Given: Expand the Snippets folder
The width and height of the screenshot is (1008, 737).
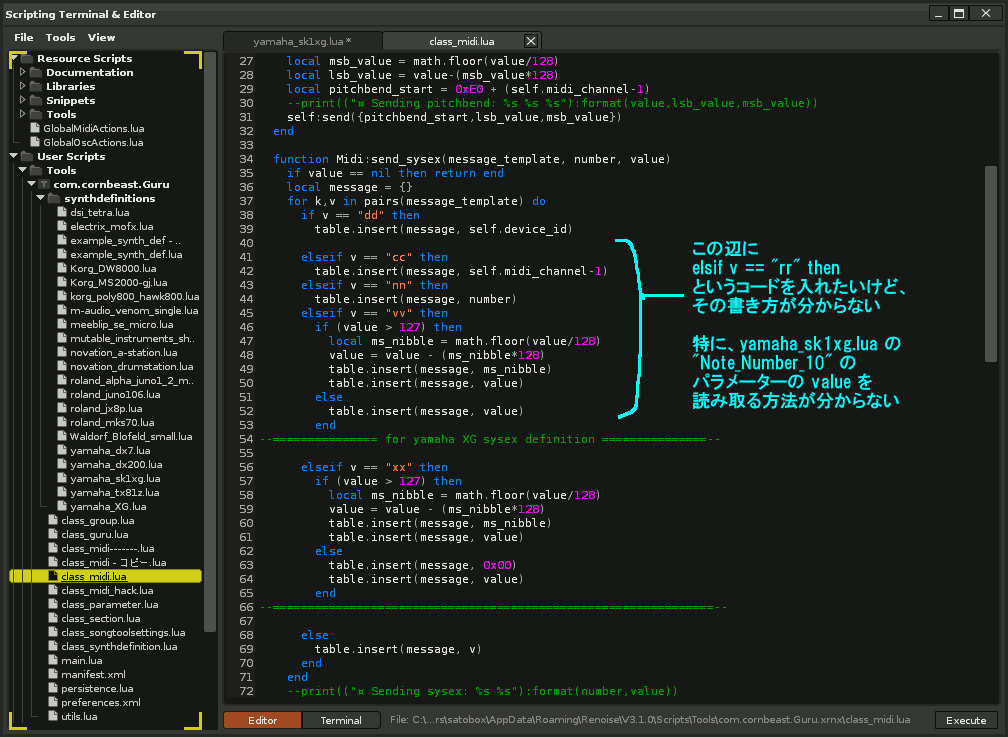Looking at the screenshot, I should coord(23,100).
